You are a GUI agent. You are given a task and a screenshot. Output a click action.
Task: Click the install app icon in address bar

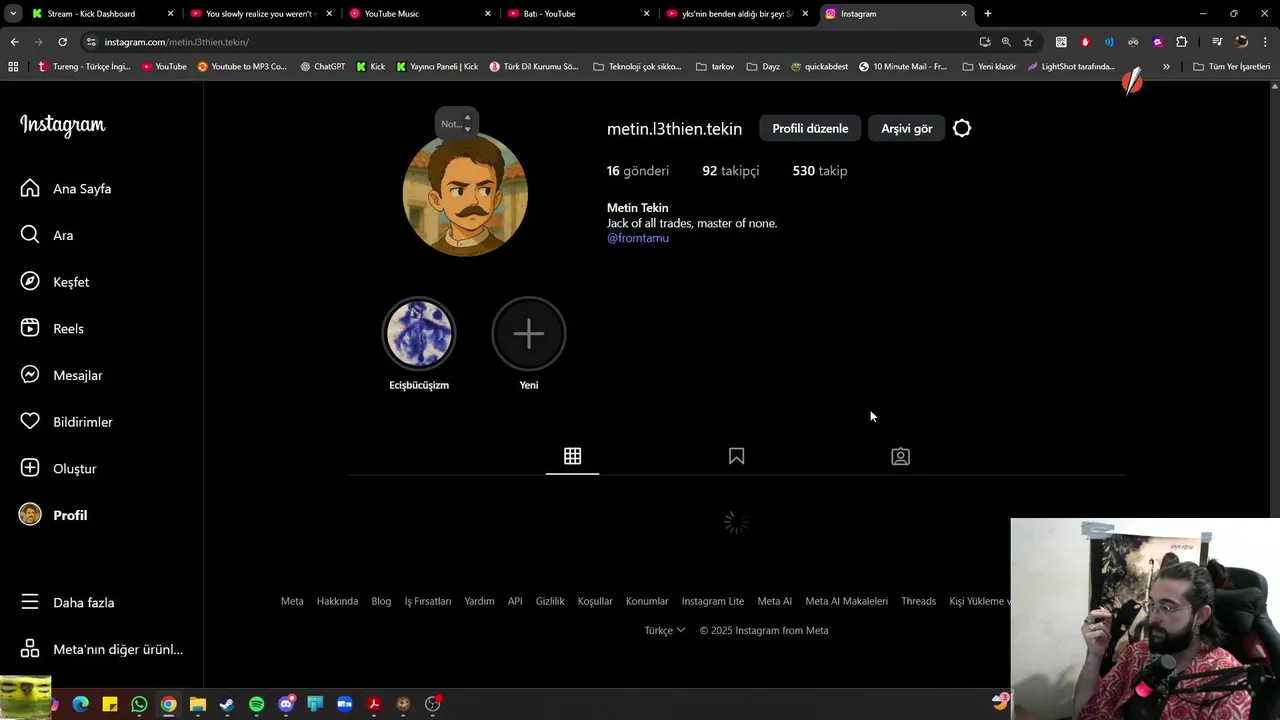985,42
